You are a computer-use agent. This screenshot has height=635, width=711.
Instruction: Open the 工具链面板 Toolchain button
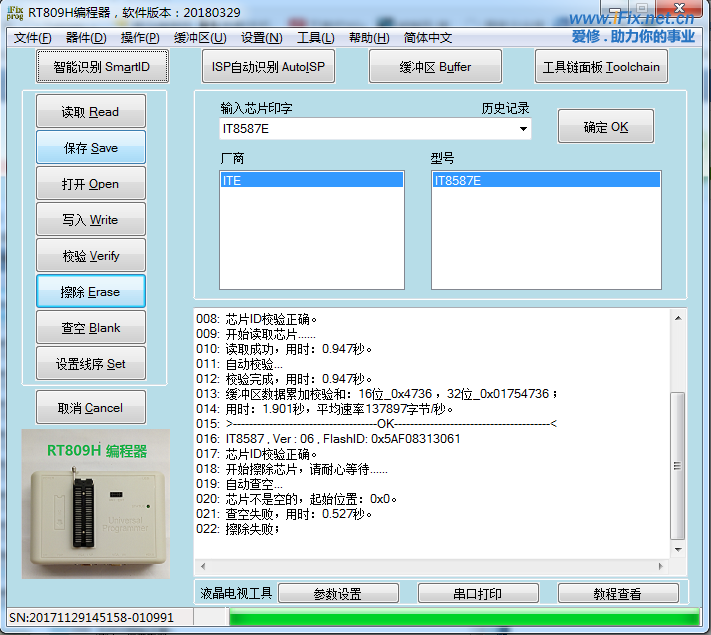click(601, 67)
